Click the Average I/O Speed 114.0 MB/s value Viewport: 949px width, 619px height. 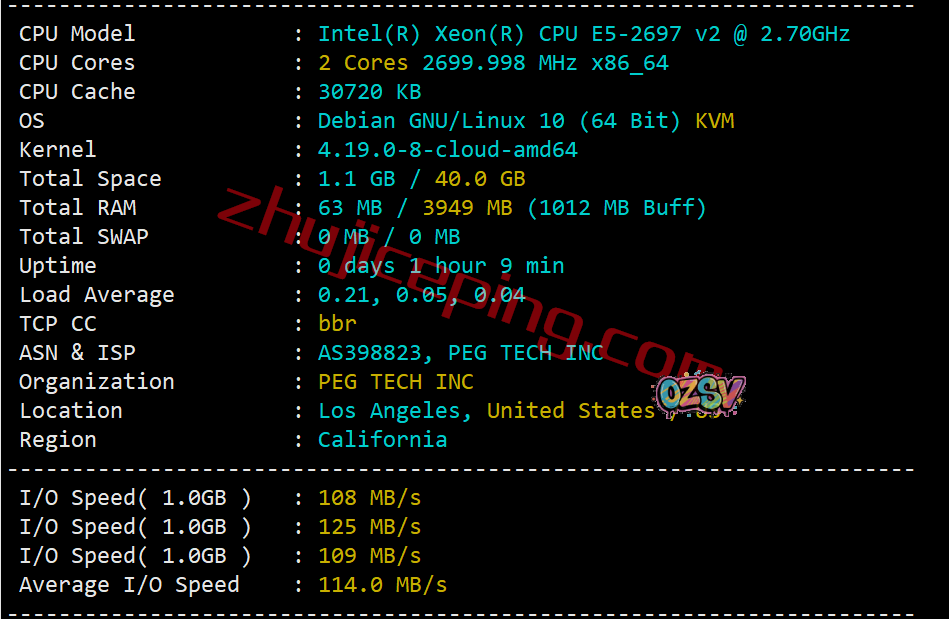coord(383,585)
